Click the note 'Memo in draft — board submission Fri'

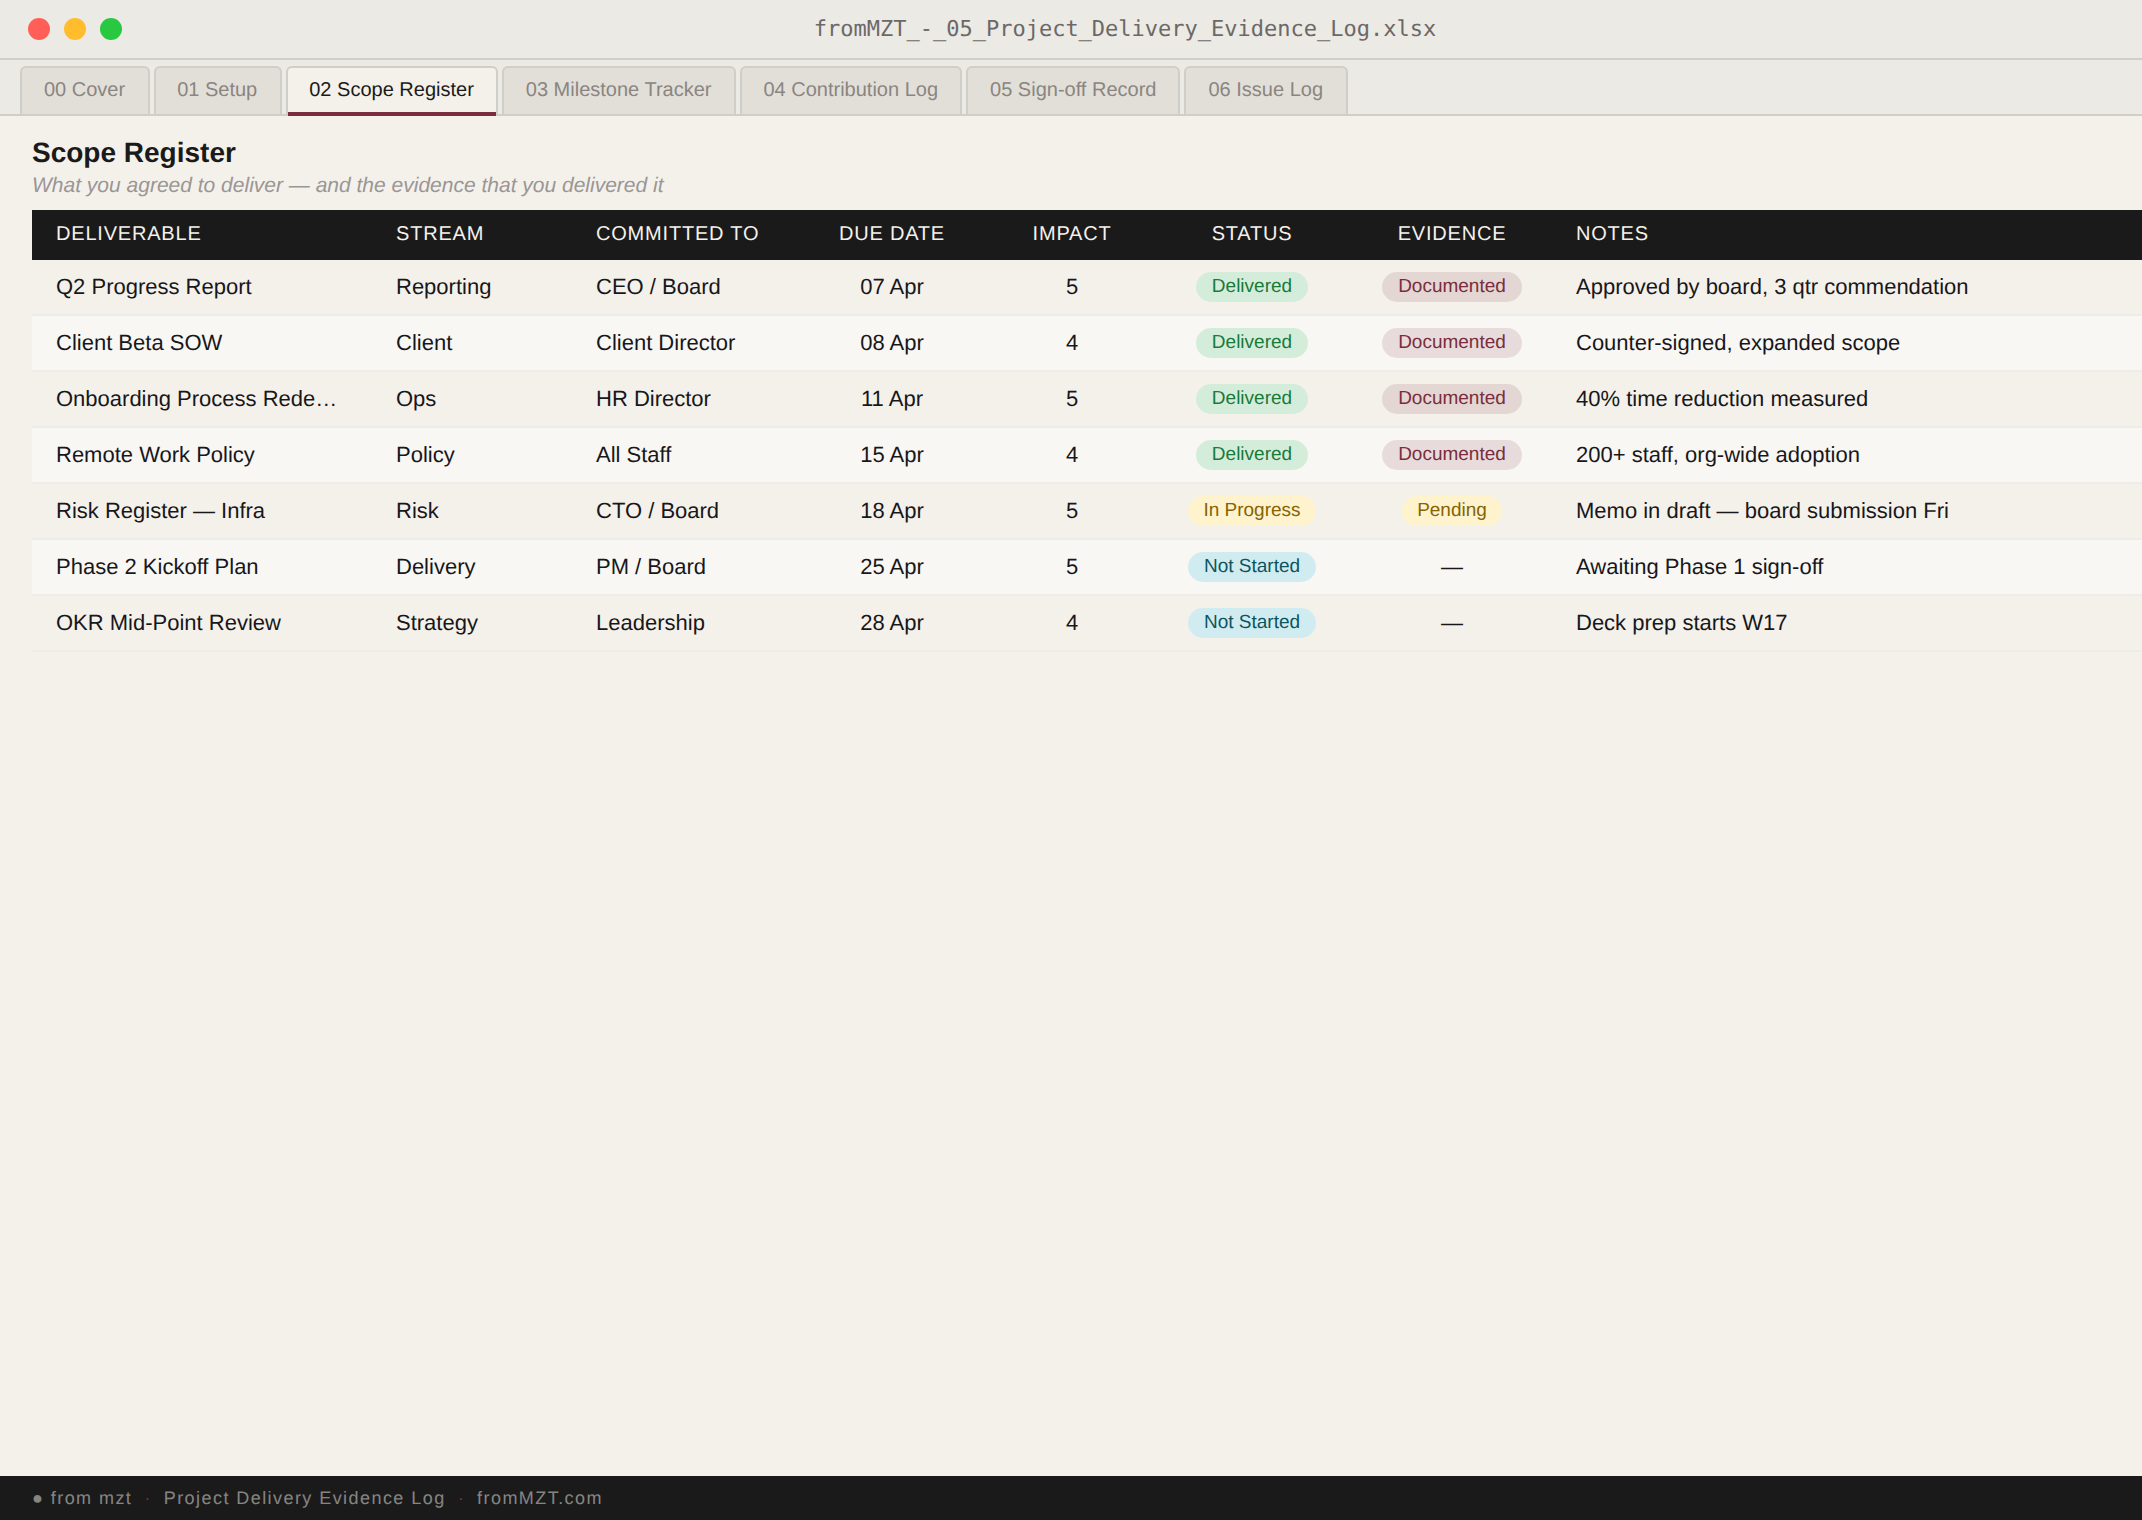click(x=1762, y=511)
